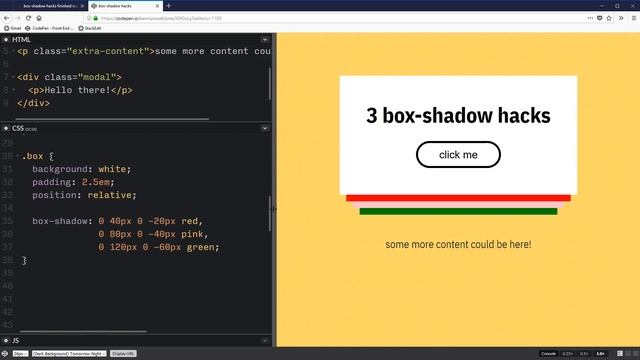Viewport: 640px width, 360px height.
Task: Fold the .box rule at line 30
Action: tap(18, 156)
